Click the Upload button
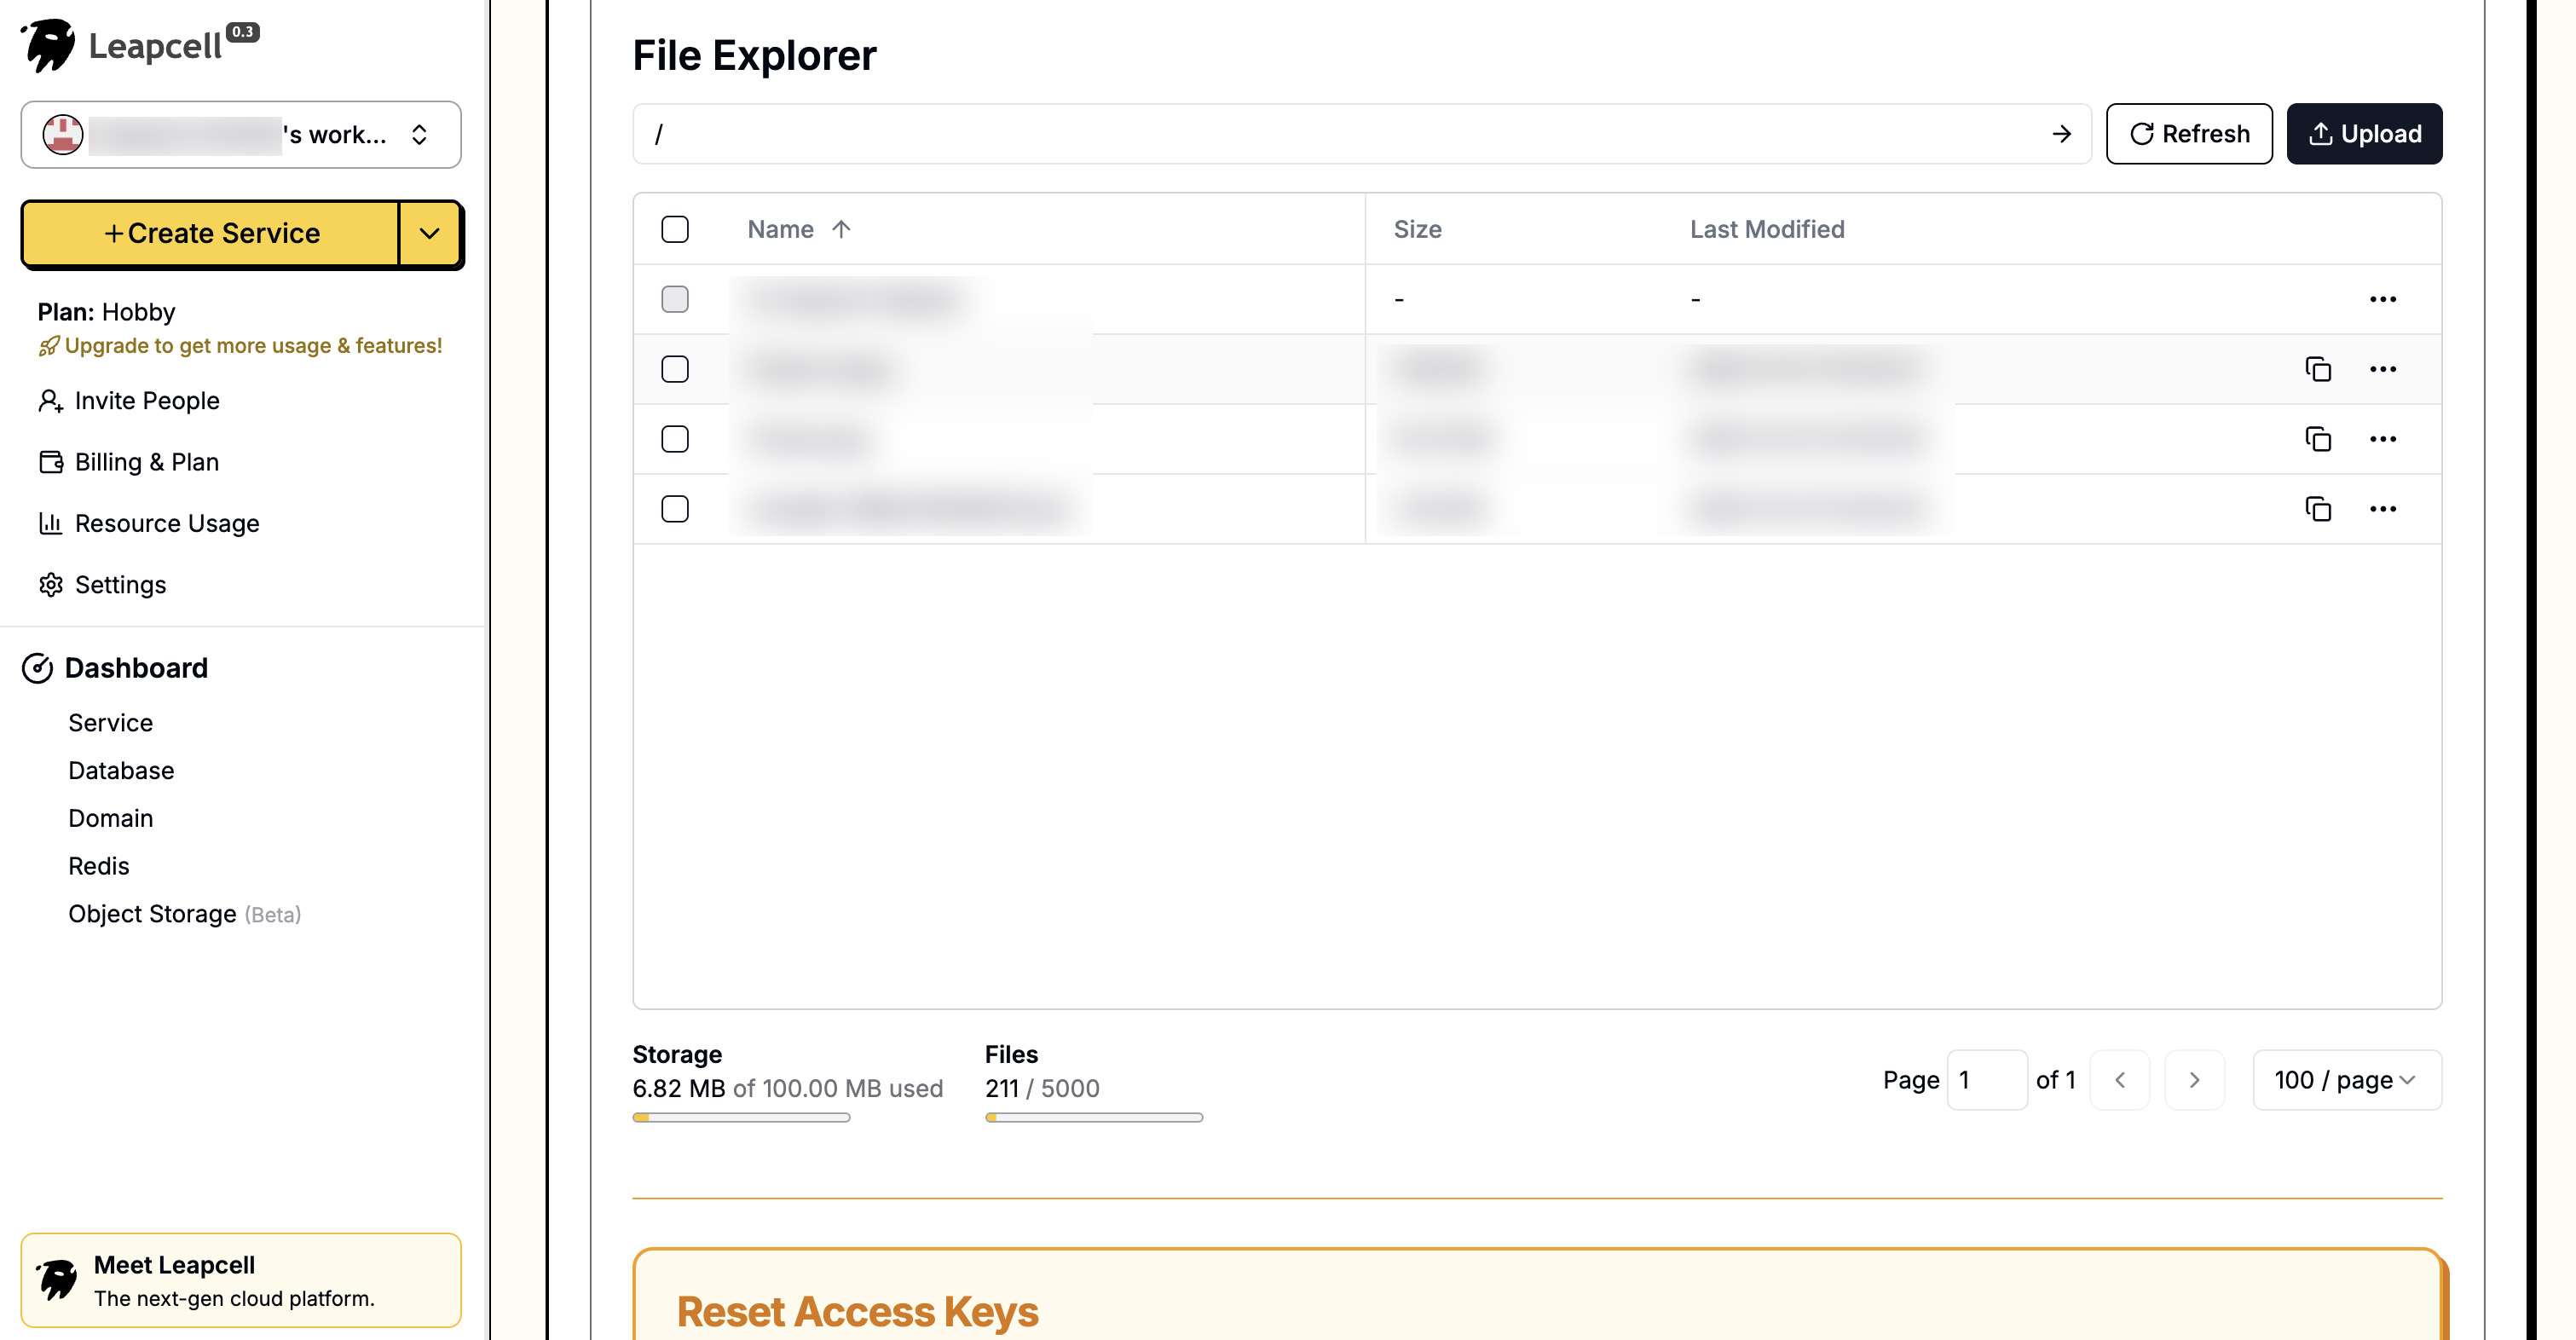Viewport: 2576px width, 1340px height. pos(2364,134)
